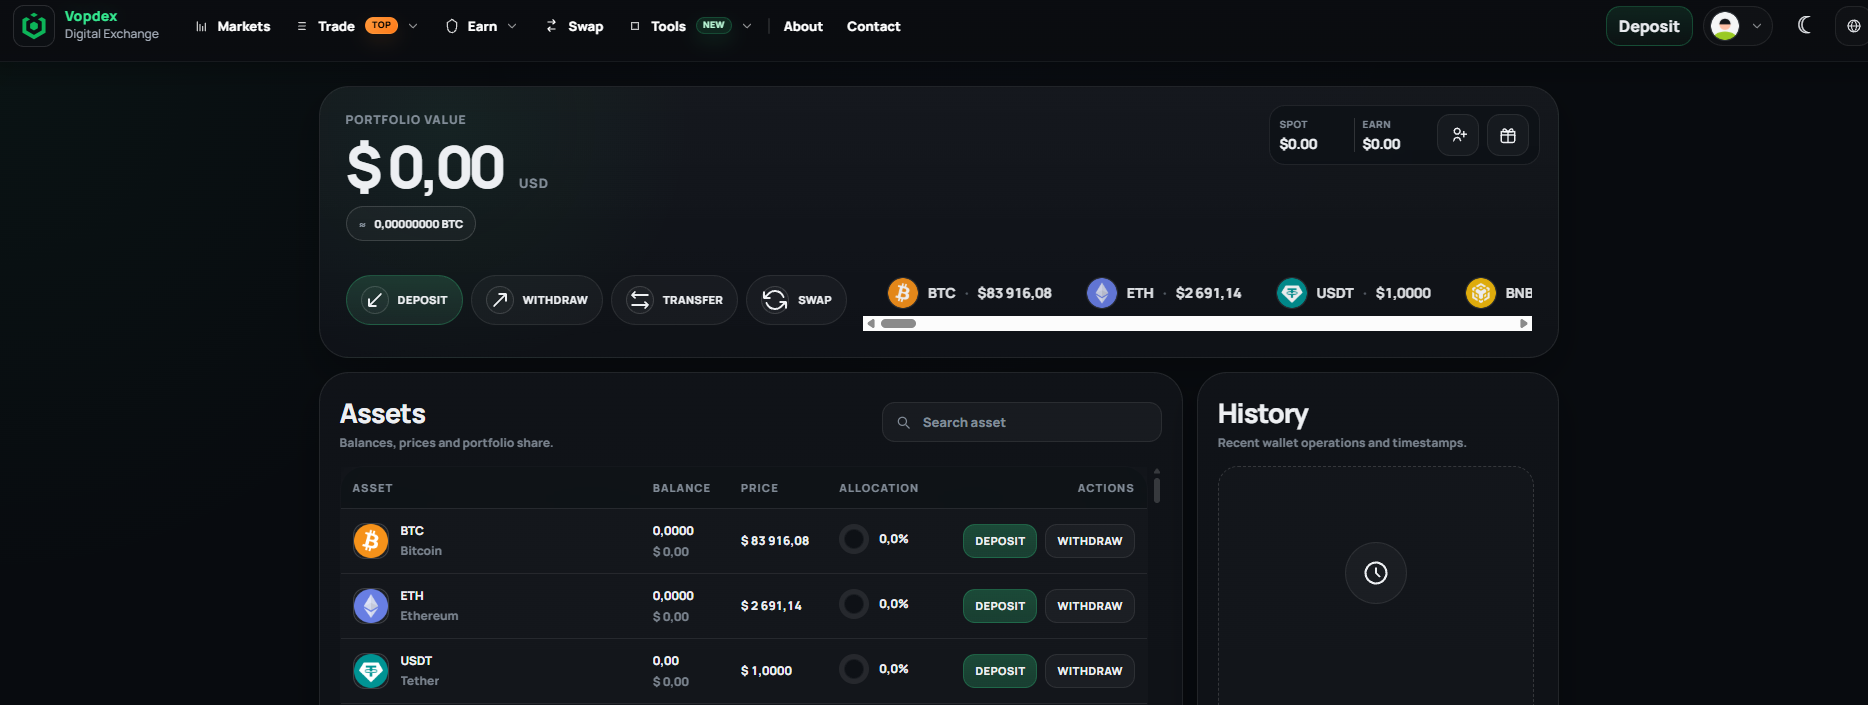Click the Transfer action button
1868x705 pixels.
click(x=674, y=300)
